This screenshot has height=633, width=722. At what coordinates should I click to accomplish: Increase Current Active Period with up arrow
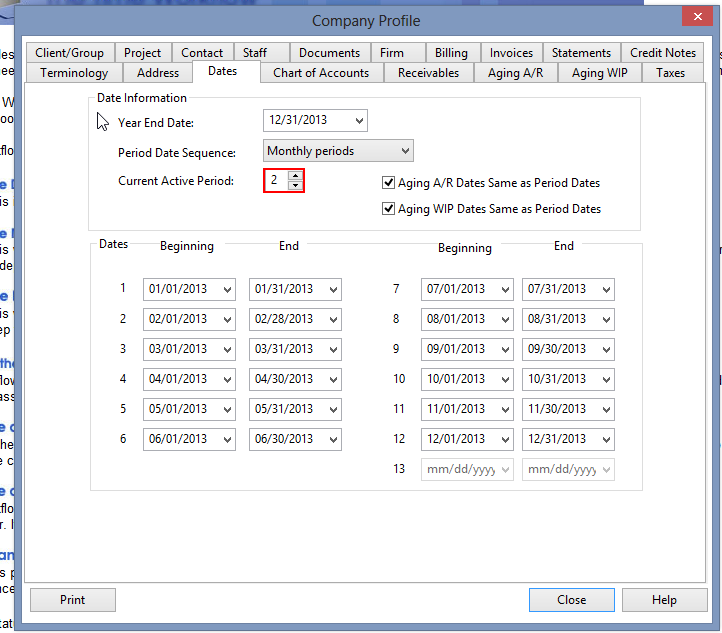(294, 176)
